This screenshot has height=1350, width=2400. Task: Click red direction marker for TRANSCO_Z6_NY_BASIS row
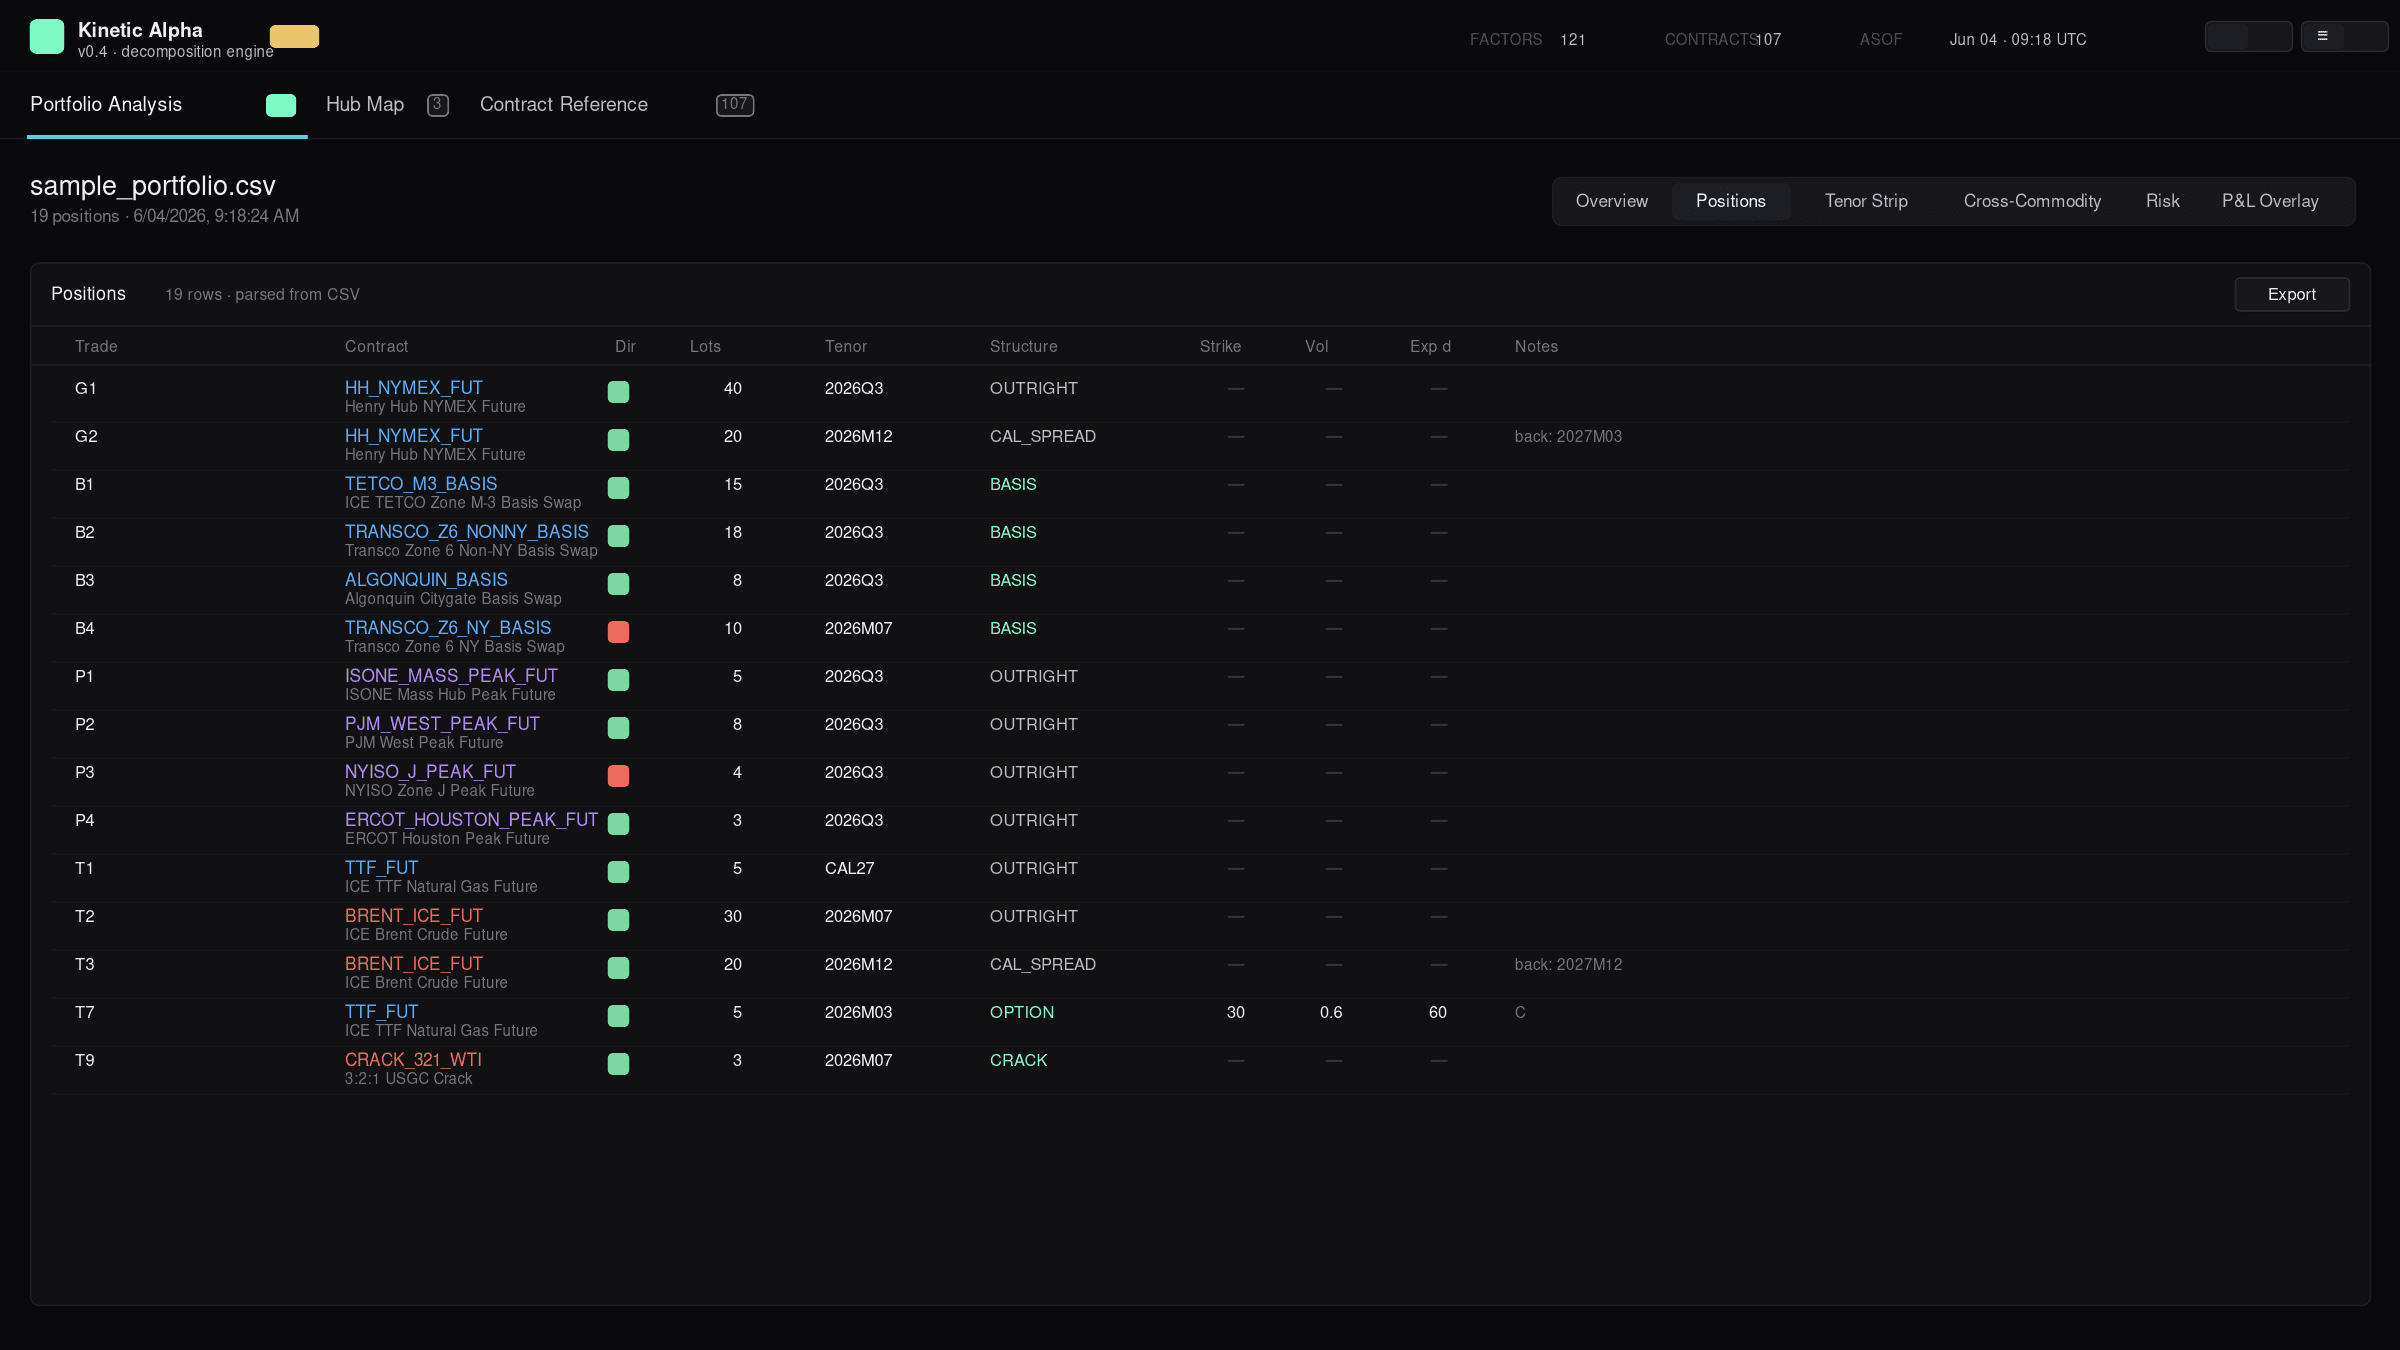619,632
